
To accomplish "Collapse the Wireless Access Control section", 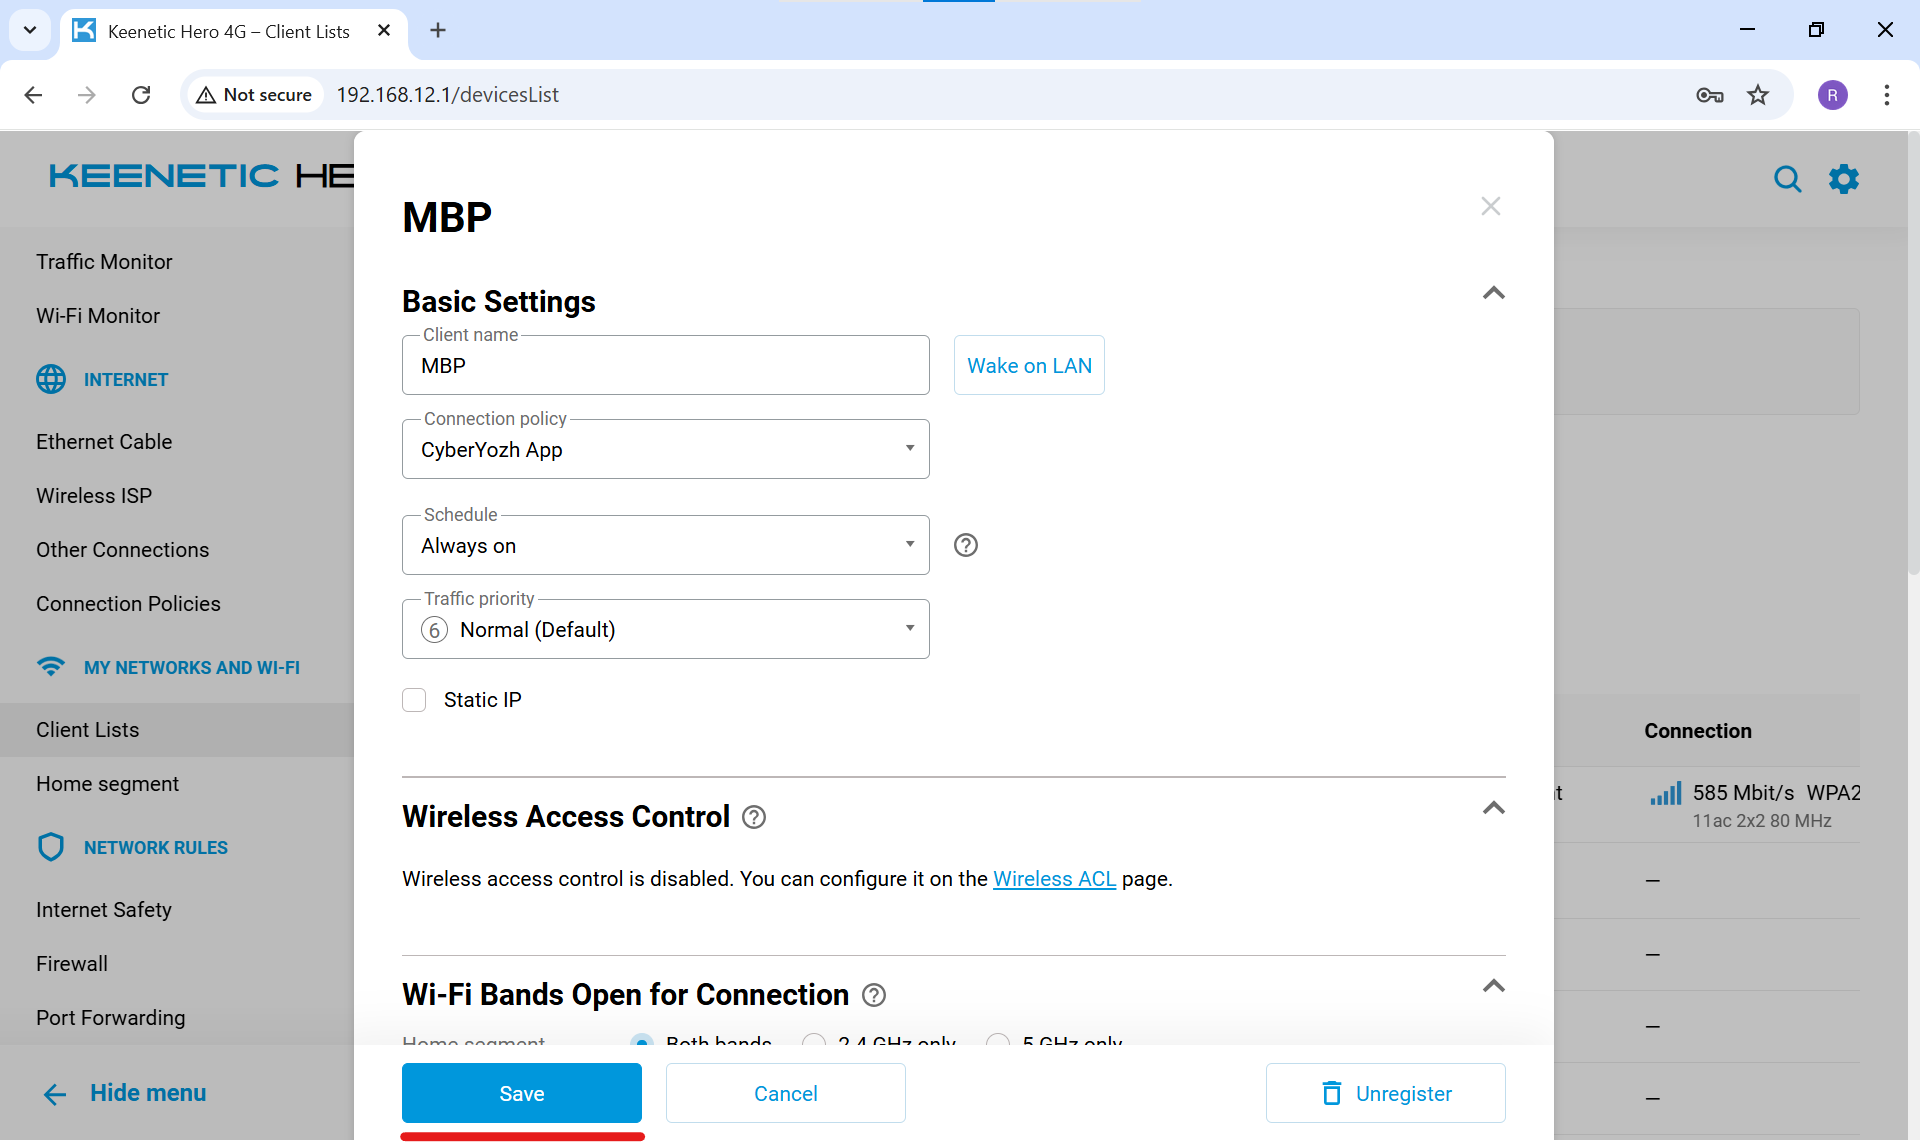I will point(1493,808).
